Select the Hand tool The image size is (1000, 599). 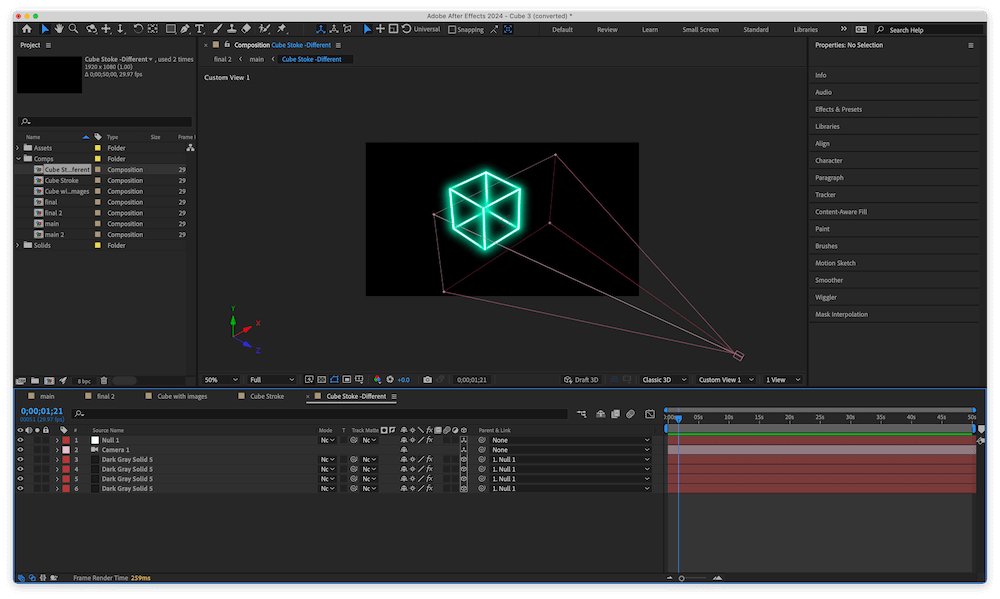(59, 29)
